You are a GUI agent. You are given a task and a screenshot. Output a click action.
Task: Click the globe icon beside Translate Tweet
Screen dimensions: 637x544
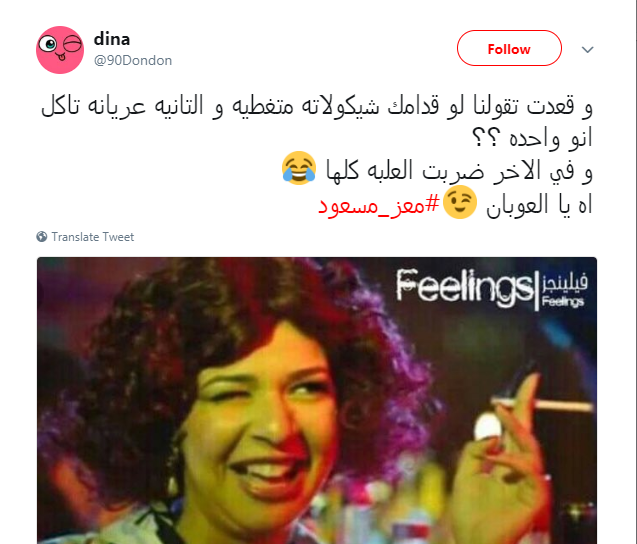(41, 236)
